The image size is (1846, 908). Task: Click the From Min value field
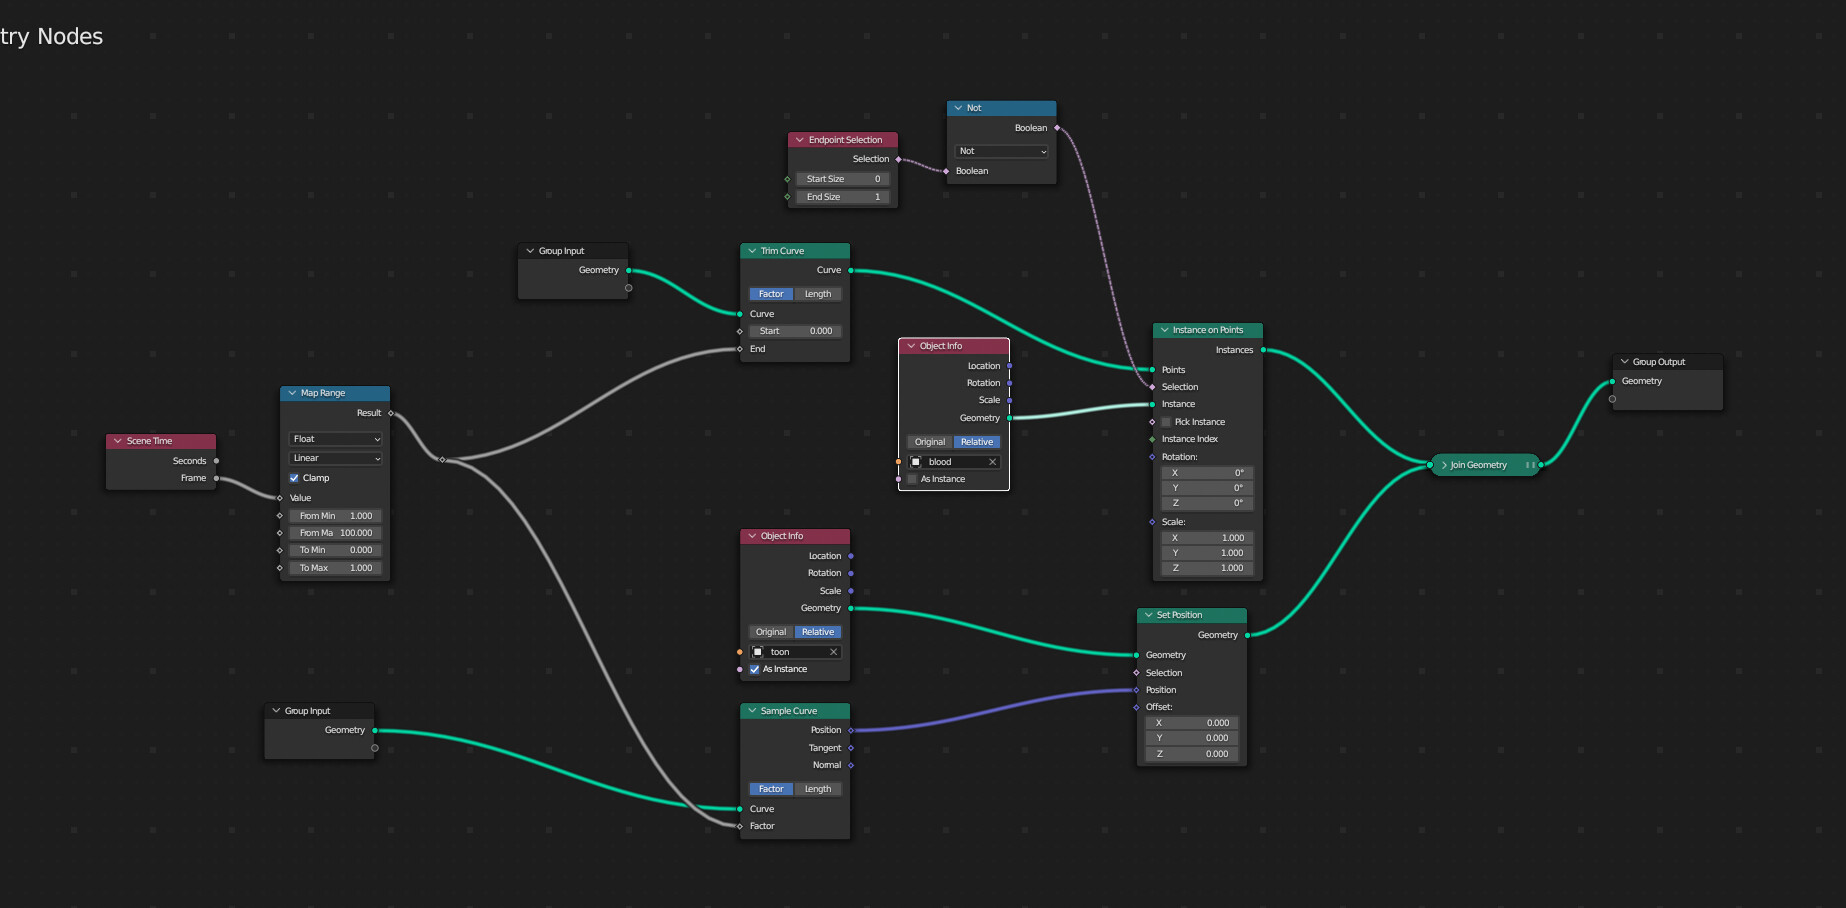(x=336, y=516)
